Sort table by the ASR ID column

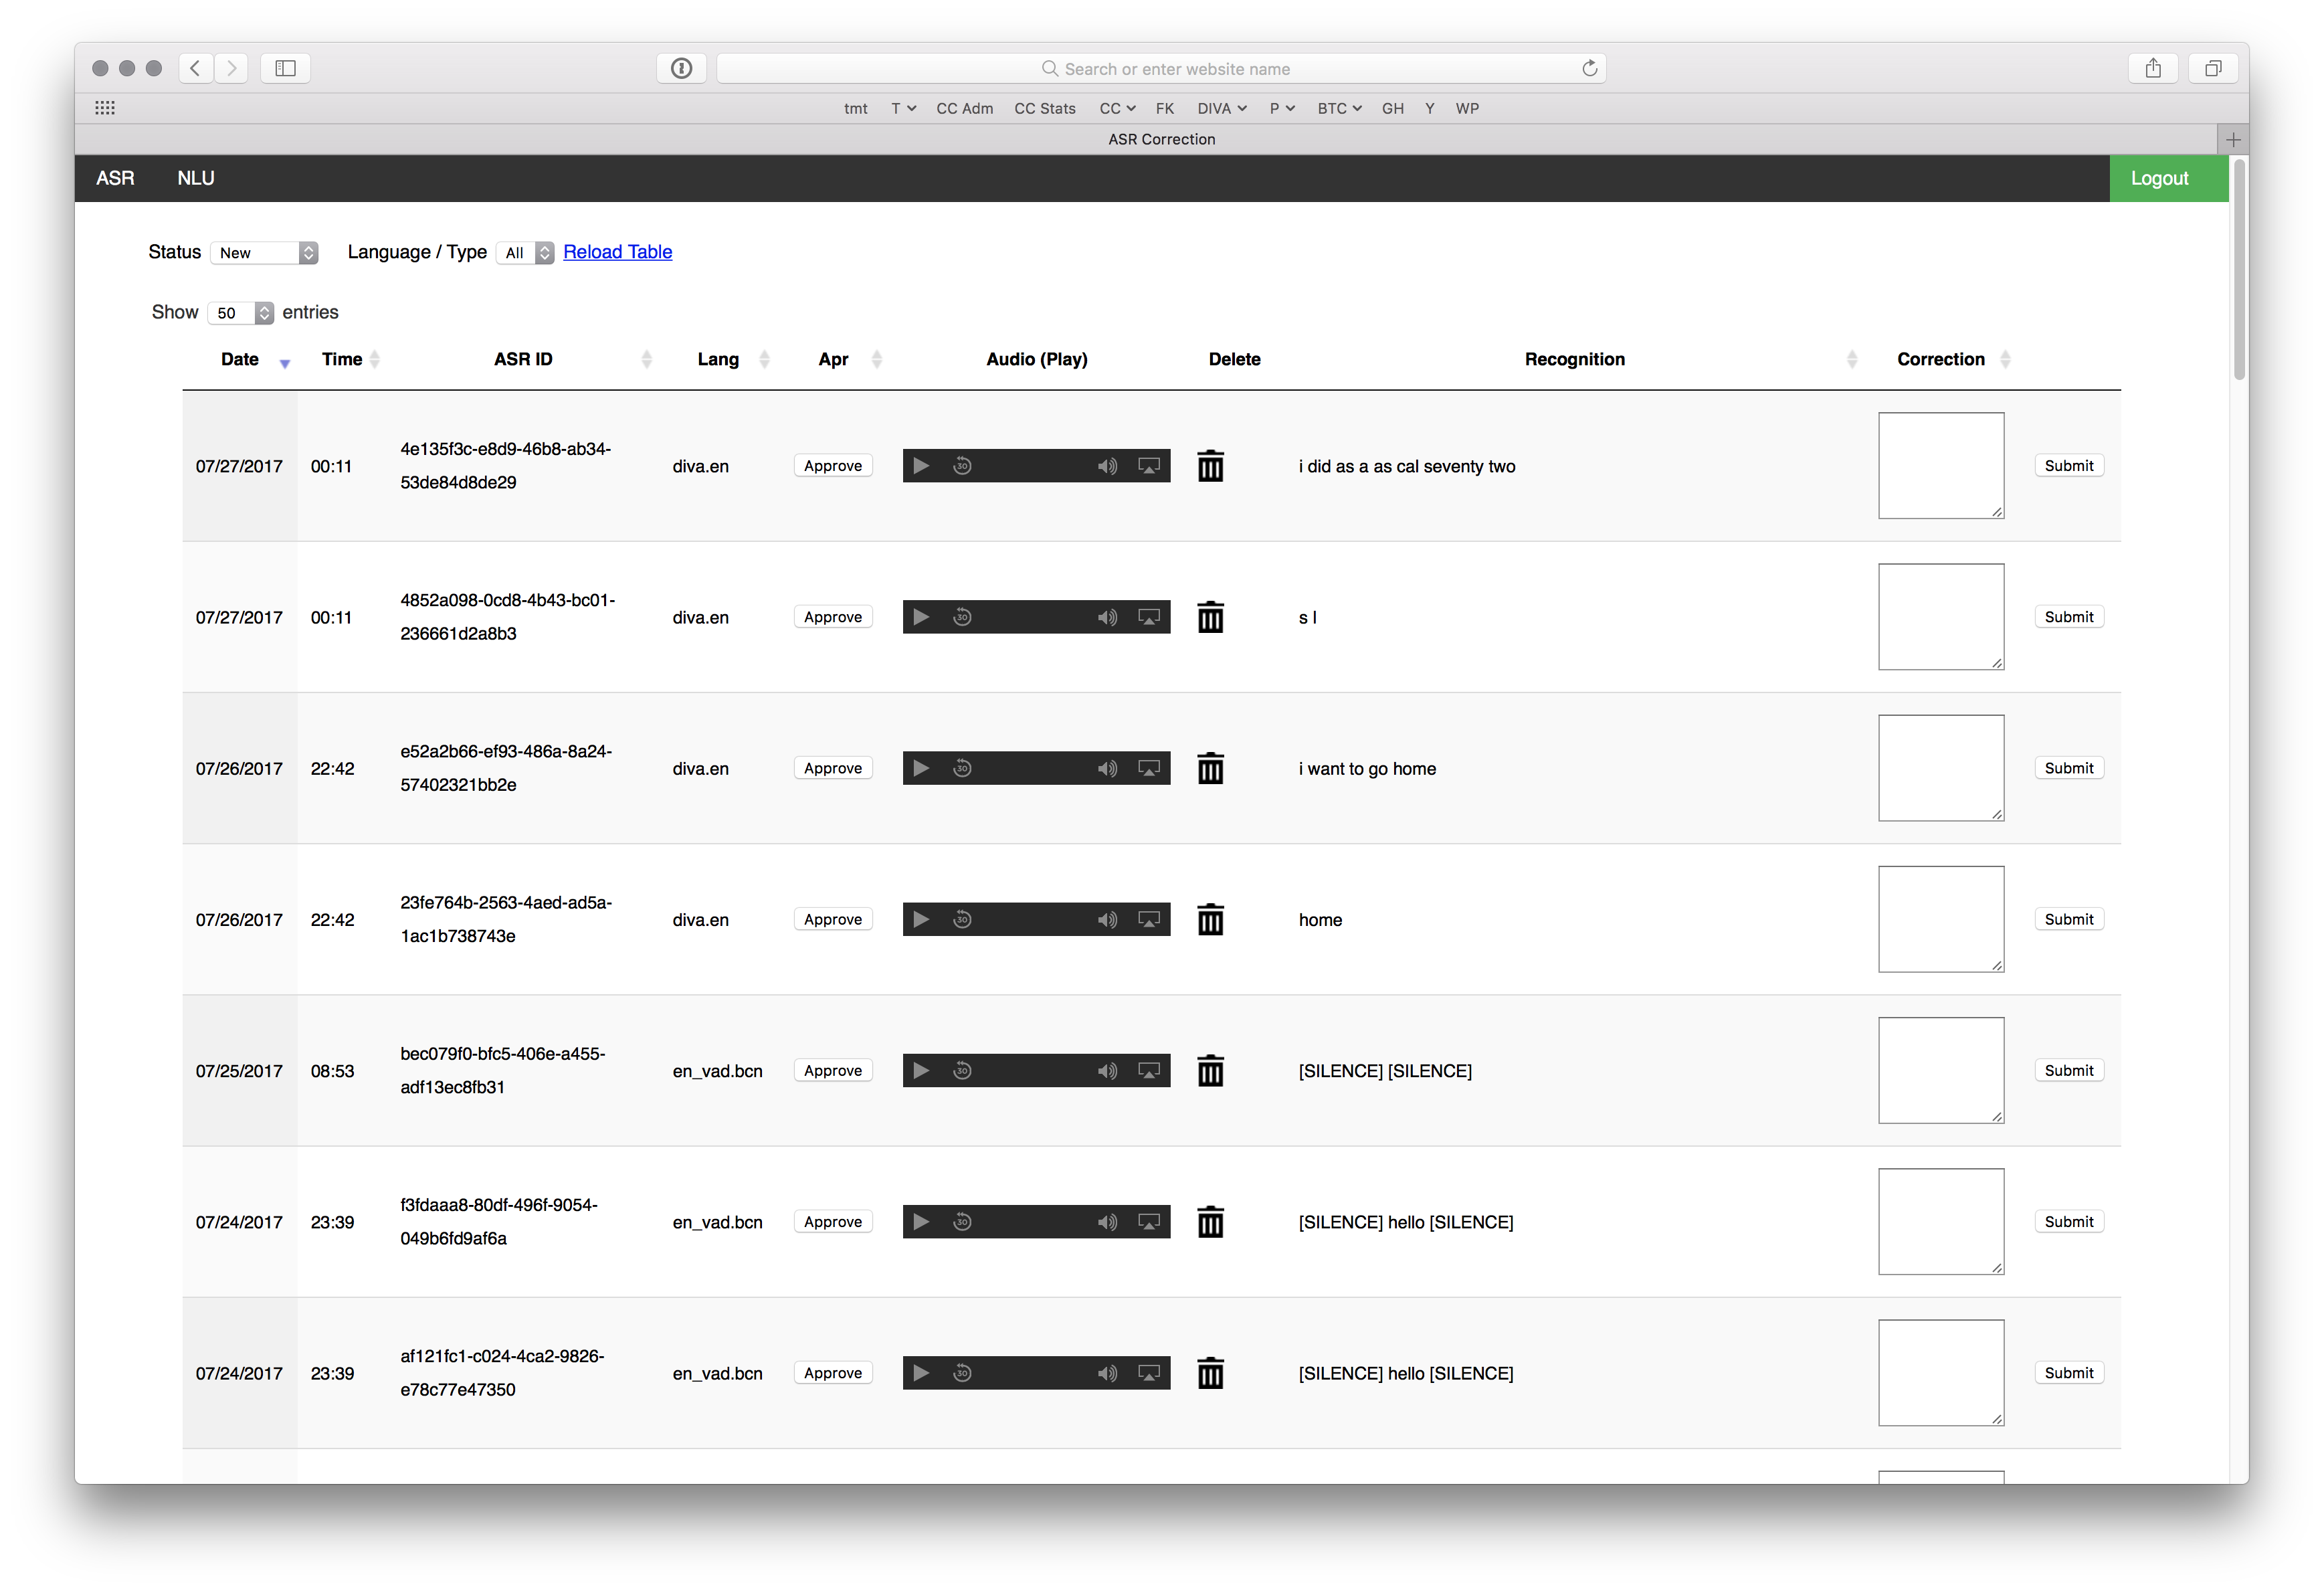click(523, 359)
